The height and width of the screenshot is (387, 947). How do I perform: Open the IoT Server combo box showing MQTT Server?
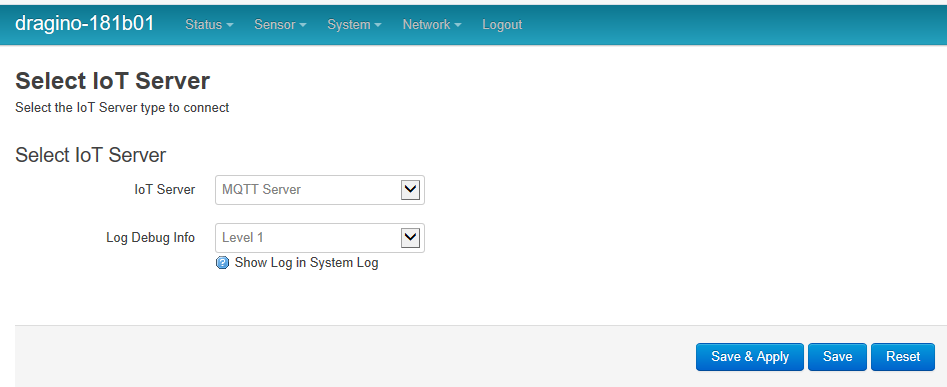[320, 190]
